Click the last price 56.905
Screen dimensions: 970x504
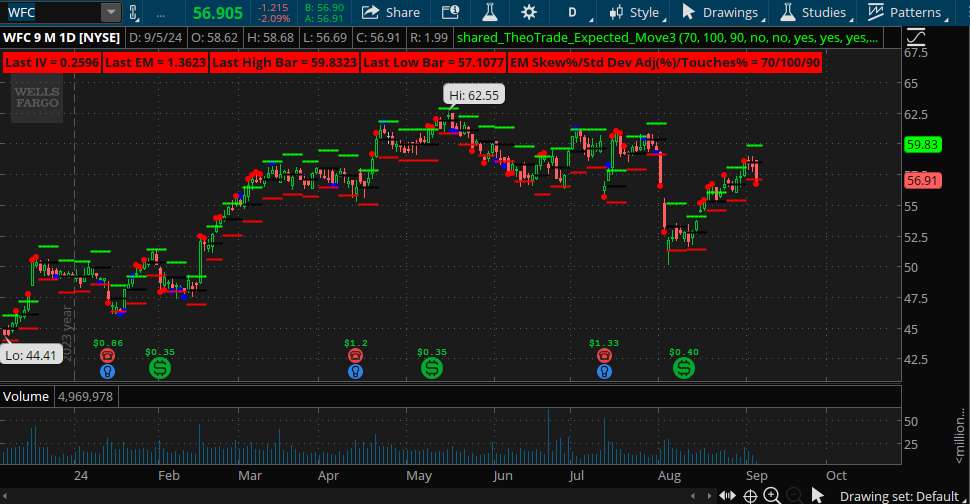218,13
